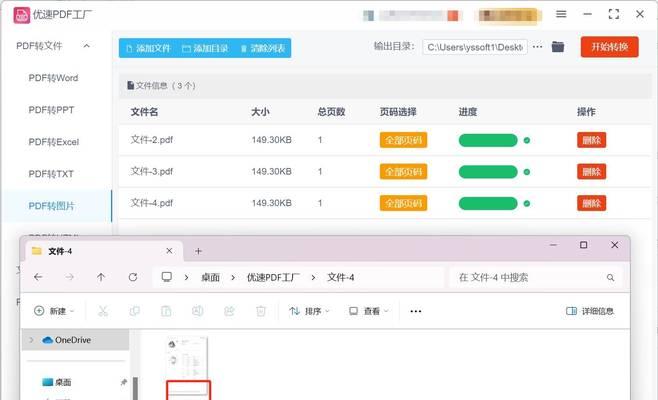
Task: Go up one folder in File Explorer
Action: [101, 277]
